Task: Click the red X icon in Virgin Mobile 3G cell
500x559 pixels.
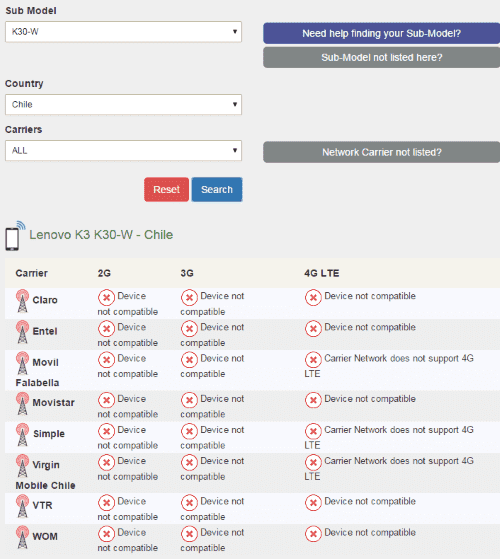Action: pos(189,462)
